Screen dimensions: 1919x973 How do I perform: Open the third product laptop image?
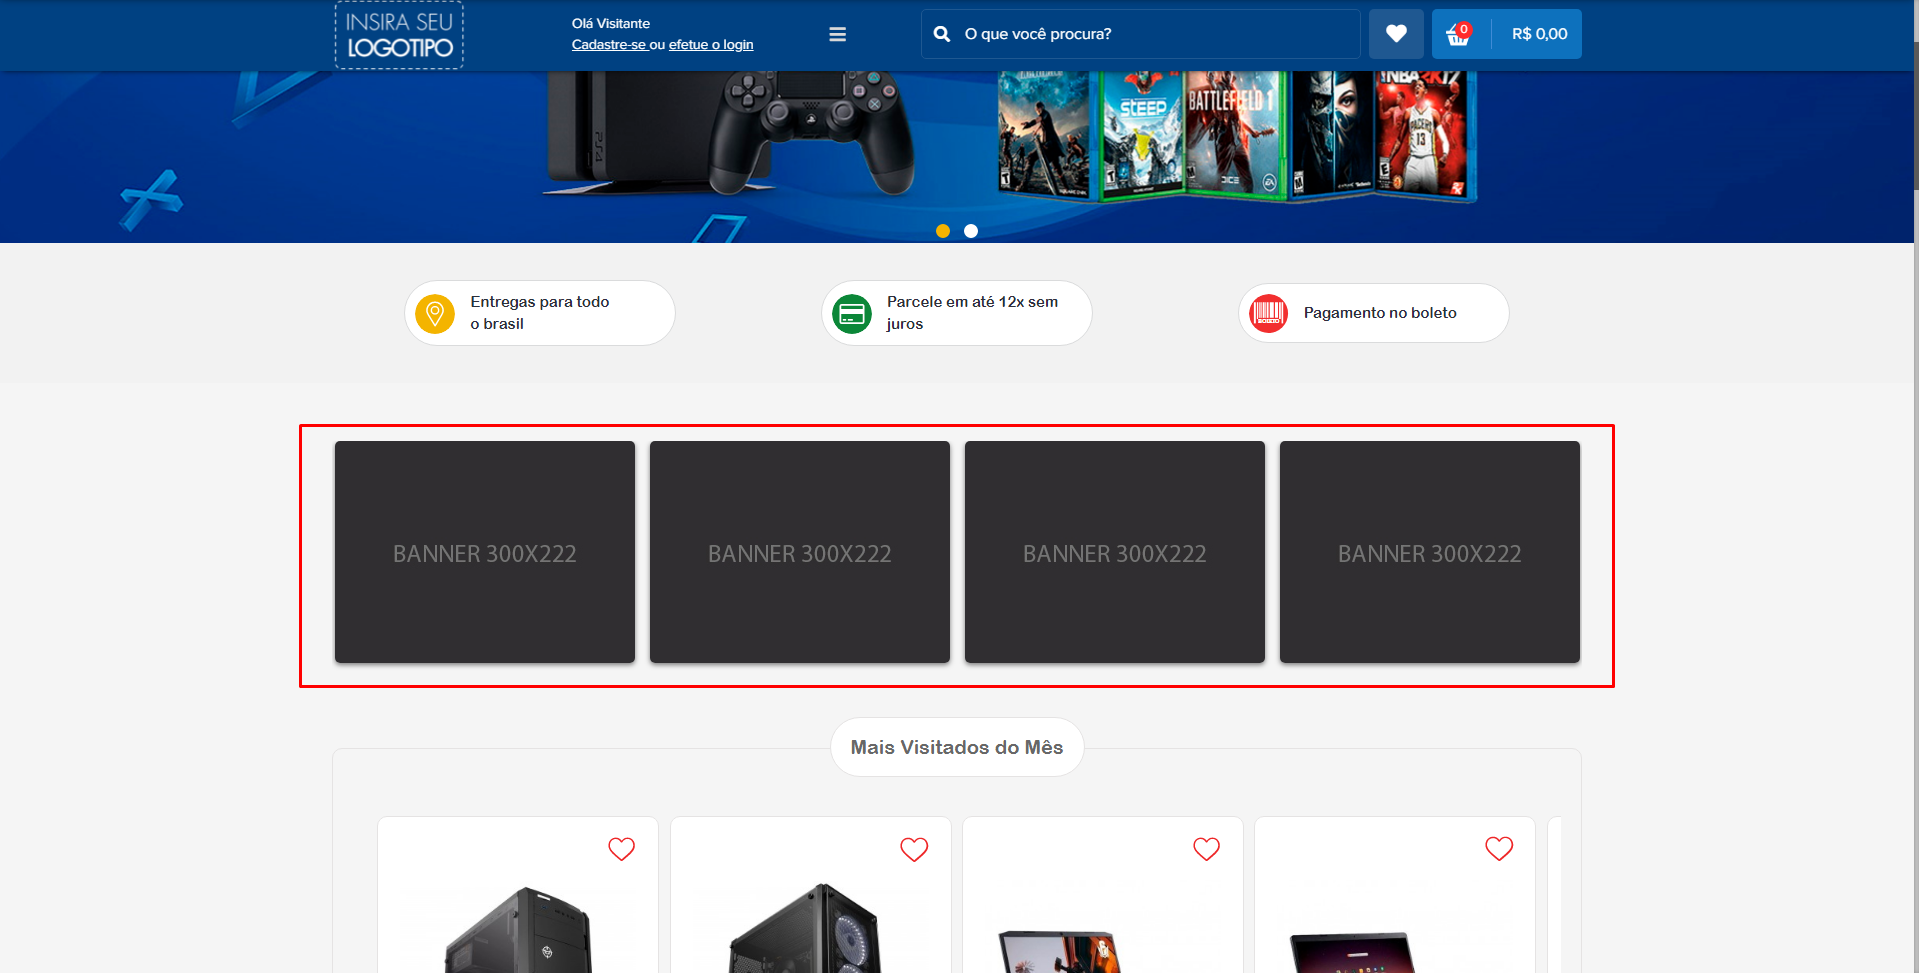[1059, 952]
